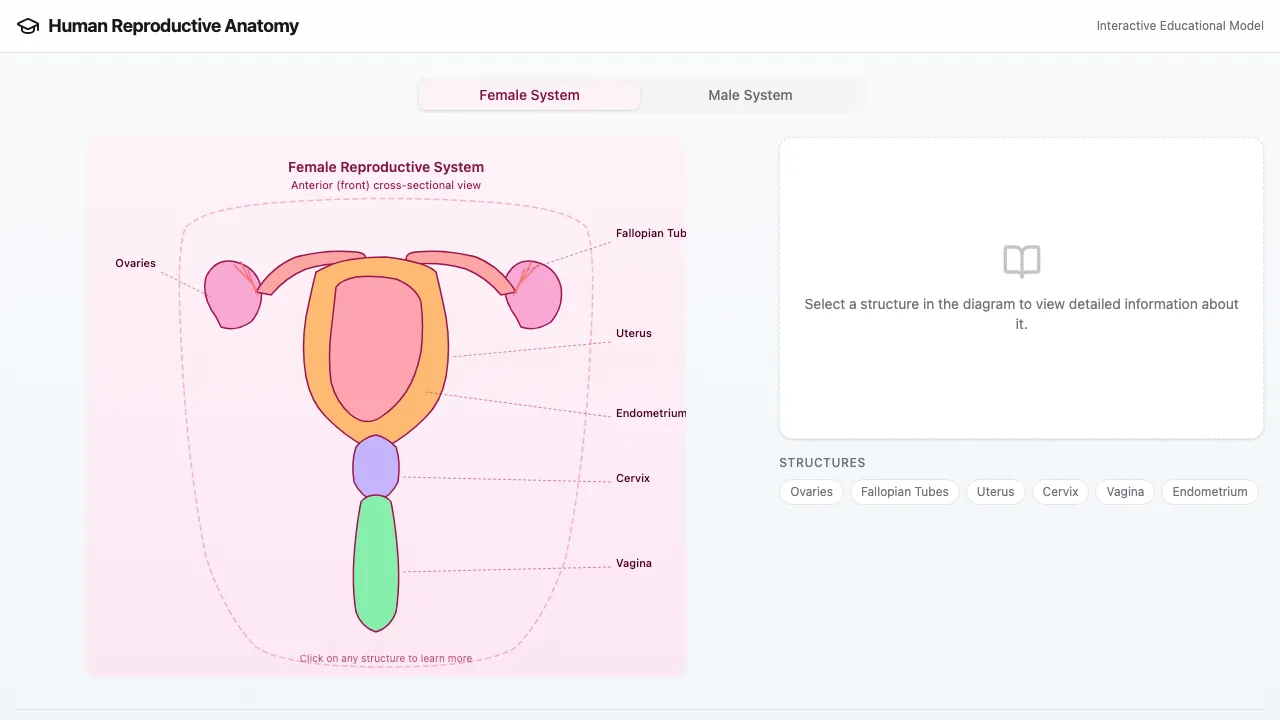This screenshot has height=720, width=1280.
Task: Click the Uterus structure chip
Action: pos(995,491)
